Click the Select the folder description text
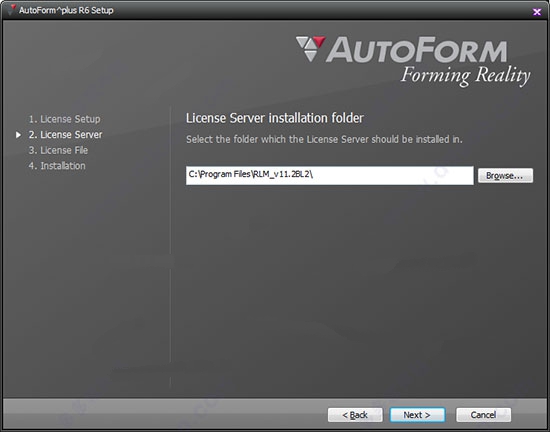The width and height of the screenshot is (550, 432). (324, 140)
